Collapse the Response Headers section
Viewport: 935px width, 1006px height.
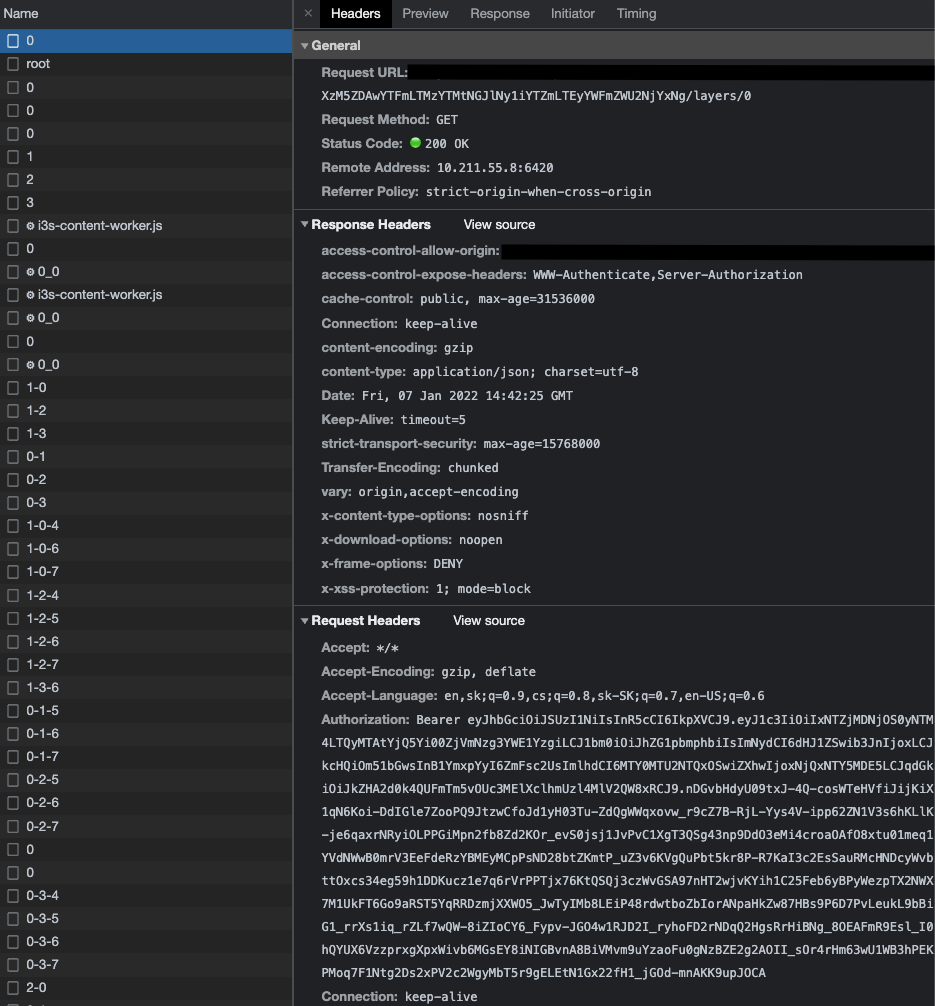[305, 225]
